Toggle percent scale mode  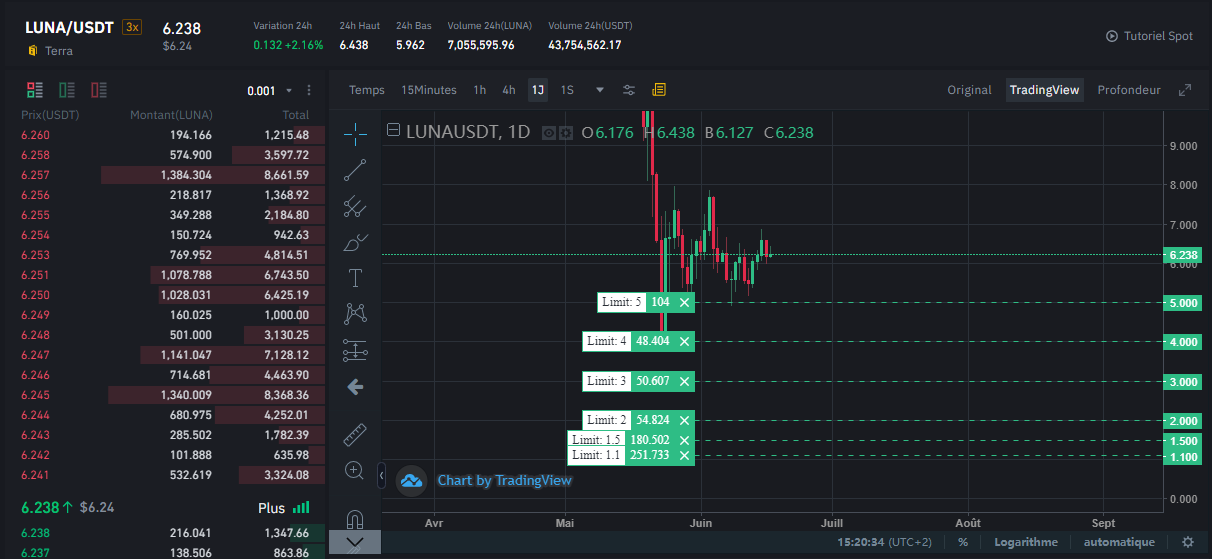[x=962, y=542]
